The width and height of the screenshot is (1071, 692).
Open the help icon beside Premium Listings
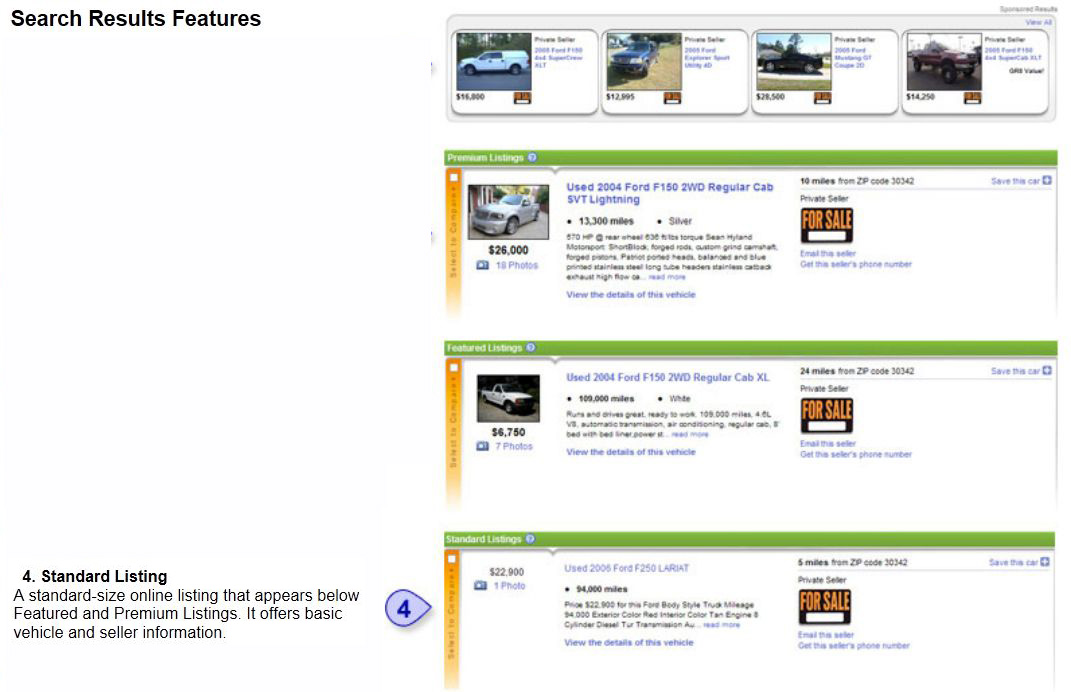click(532, 157)
